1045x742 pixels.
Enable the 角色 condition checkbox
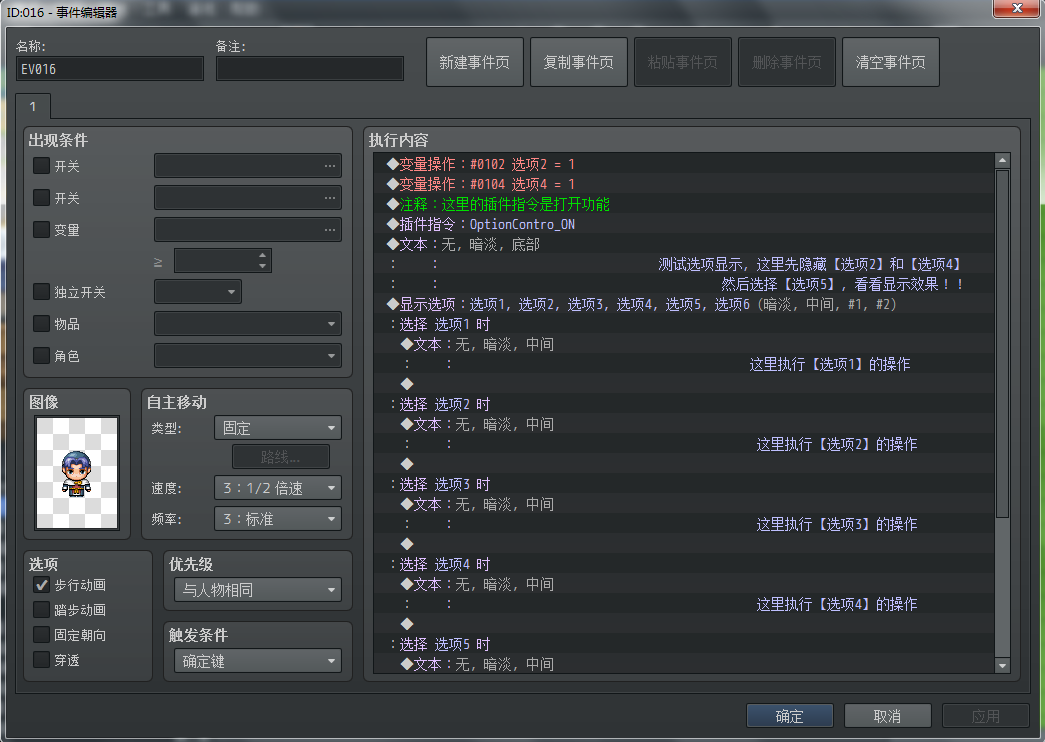click(x=41, y=355)
